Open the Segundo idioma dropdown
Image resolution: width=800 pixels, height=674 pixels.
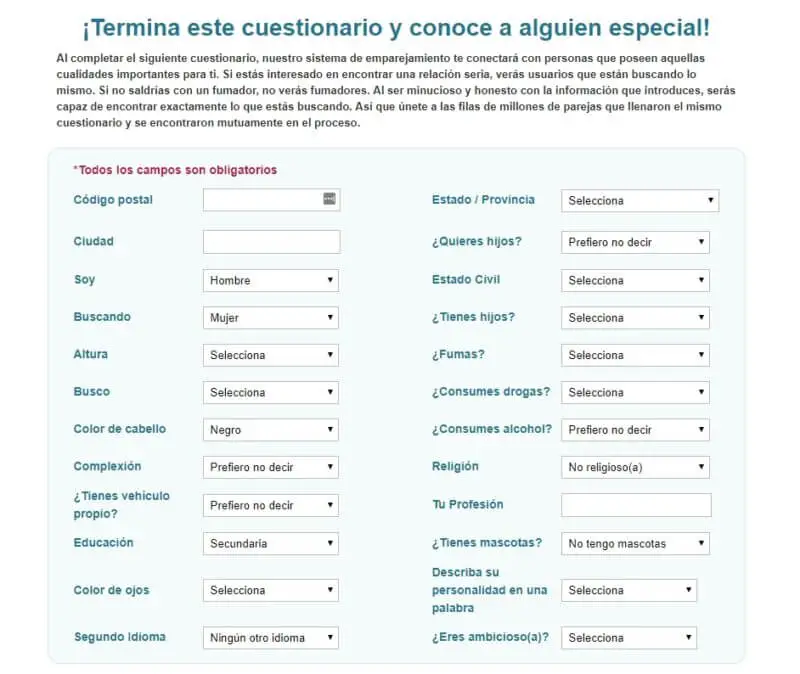point(271,638)
